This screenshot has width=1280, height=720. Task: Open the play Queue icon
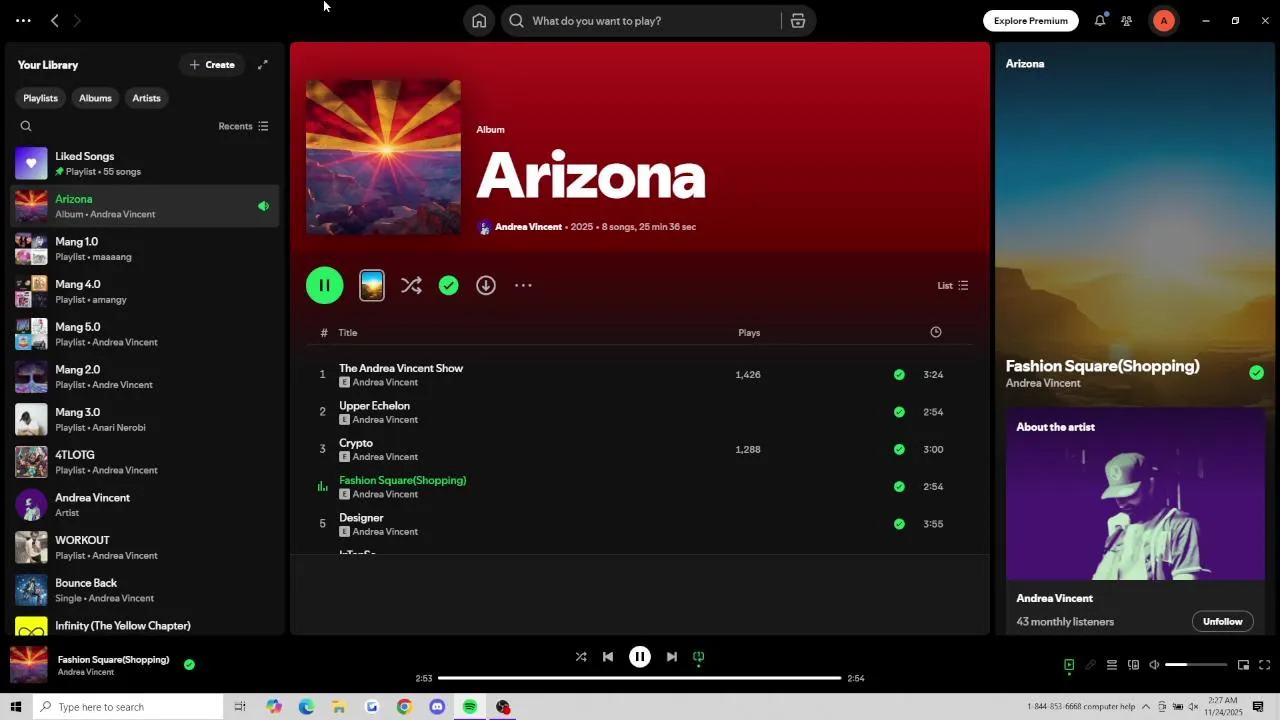(1111, 665)
